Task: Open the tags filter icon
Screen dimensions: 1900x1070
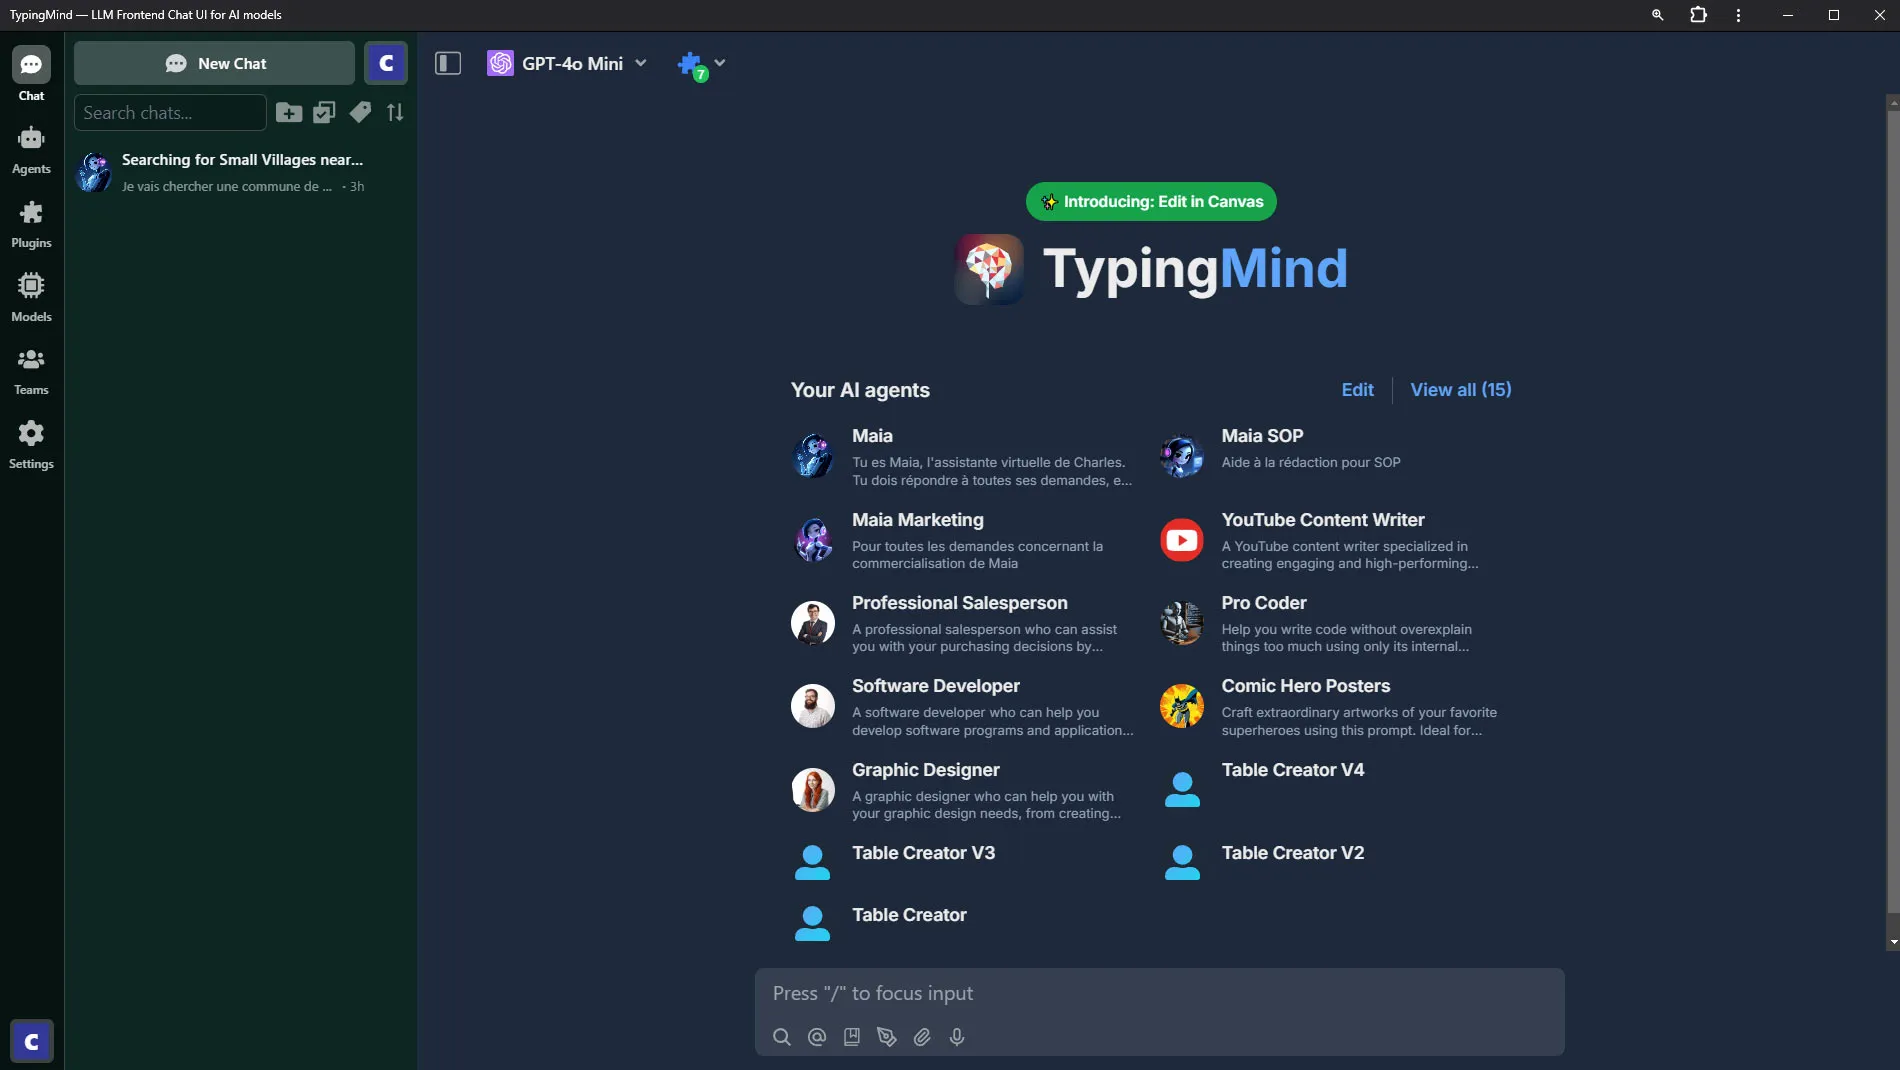Action: [360, 112]
